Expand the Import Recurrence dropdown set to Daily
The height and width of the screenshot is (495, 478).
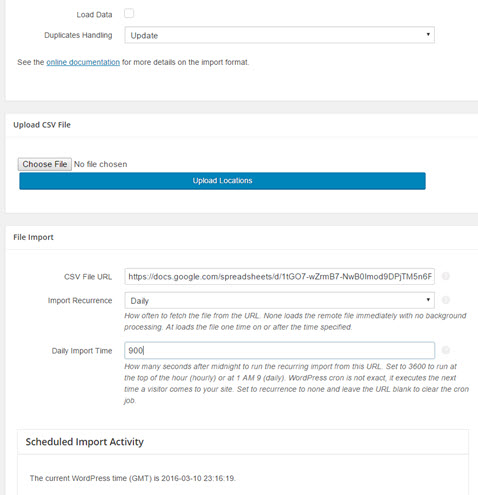pos(279,300)
